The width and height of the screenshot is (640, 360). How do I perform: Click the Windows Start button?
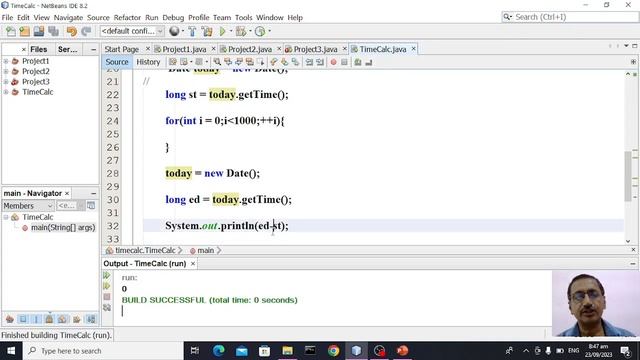click(11, 351)
